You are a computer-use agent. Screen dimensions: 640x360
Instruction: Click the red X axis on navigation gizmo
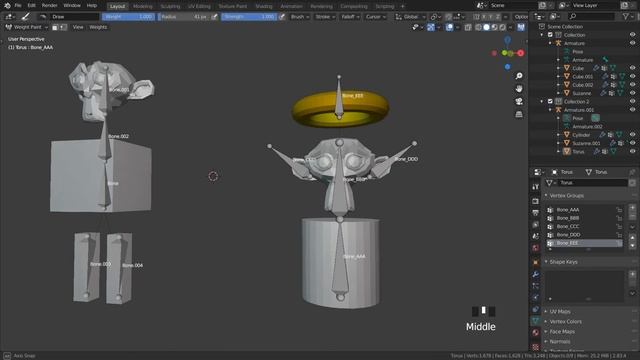click(x=520, y=53)
